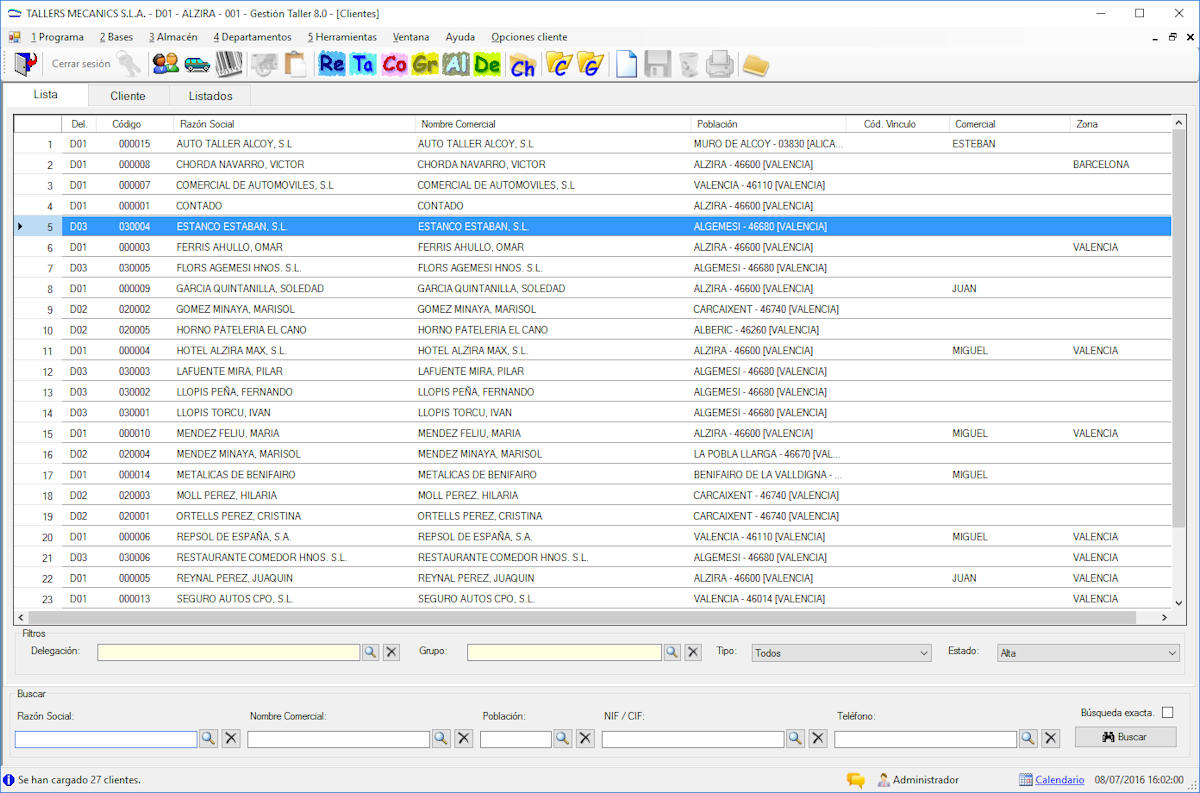Screen dimensions: 1200x793
Task: Switch to the Listados tab
Action: (210, 96)
